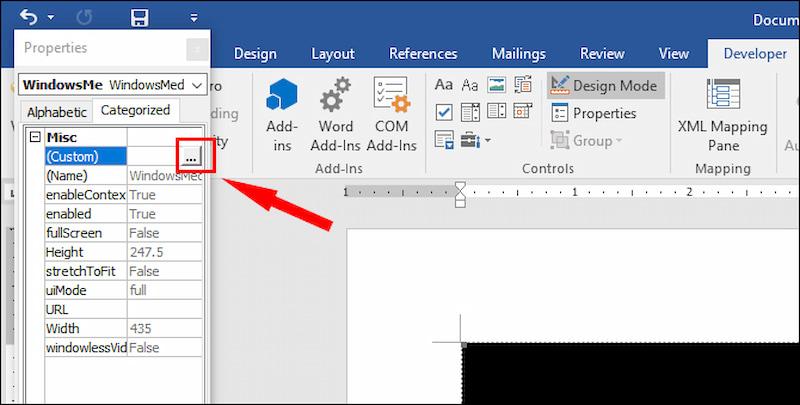Open the References ribbon tab
The image size is (800, 405).
click(x=423, y=54)
